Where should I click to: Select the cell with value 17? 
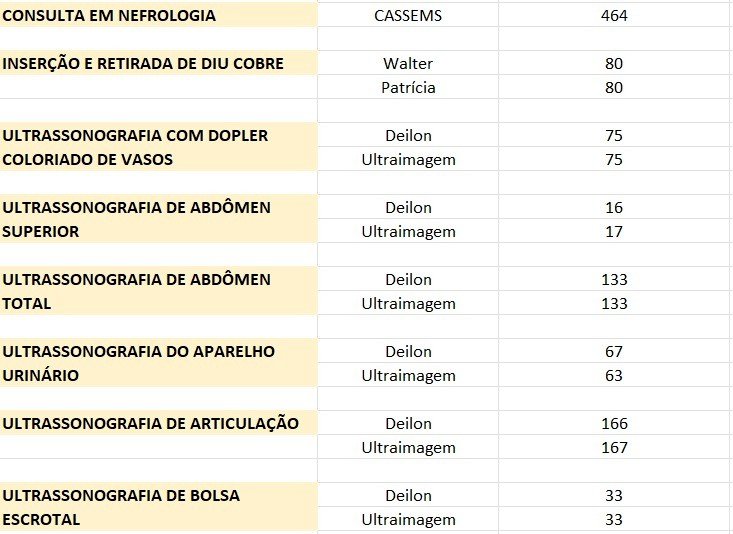click(x=614, y=231)
